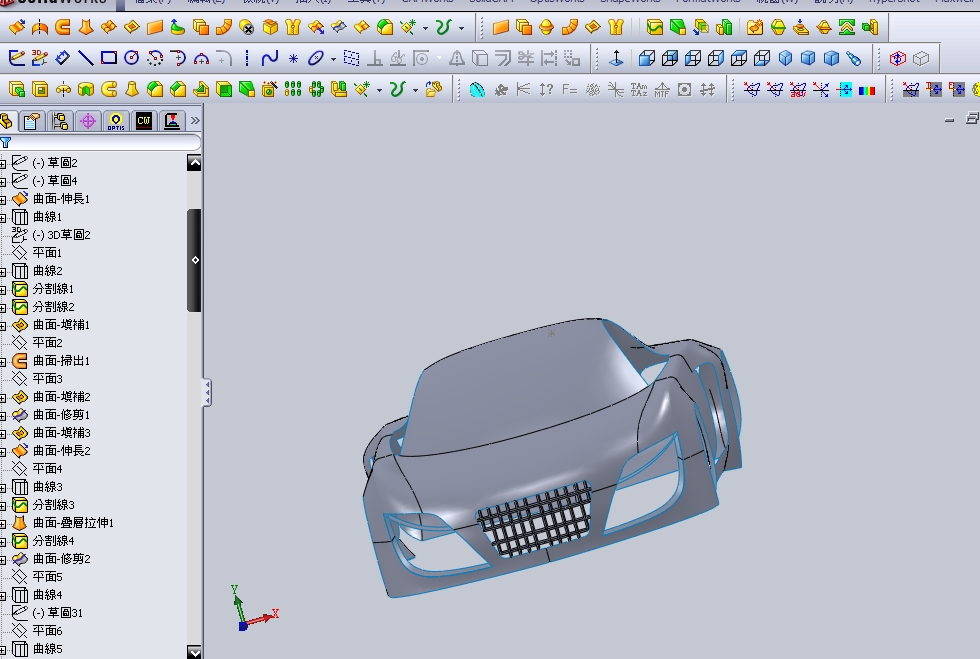Select the Circle sketch tool
The height and width of the screenshot is (659, 980).
pos(131,58)
